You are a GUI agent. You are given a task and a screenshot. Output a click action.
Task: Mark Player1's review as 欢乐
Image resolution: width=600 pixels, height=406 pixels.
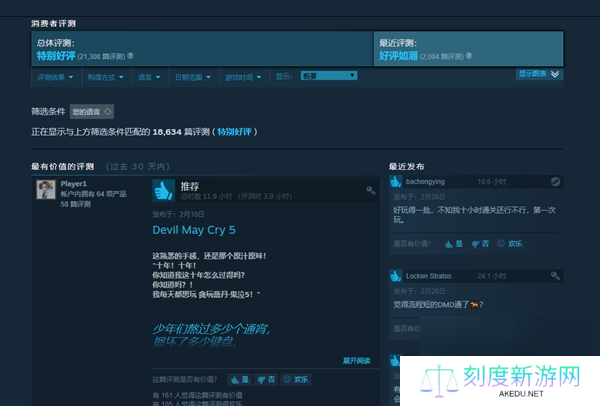296,380
